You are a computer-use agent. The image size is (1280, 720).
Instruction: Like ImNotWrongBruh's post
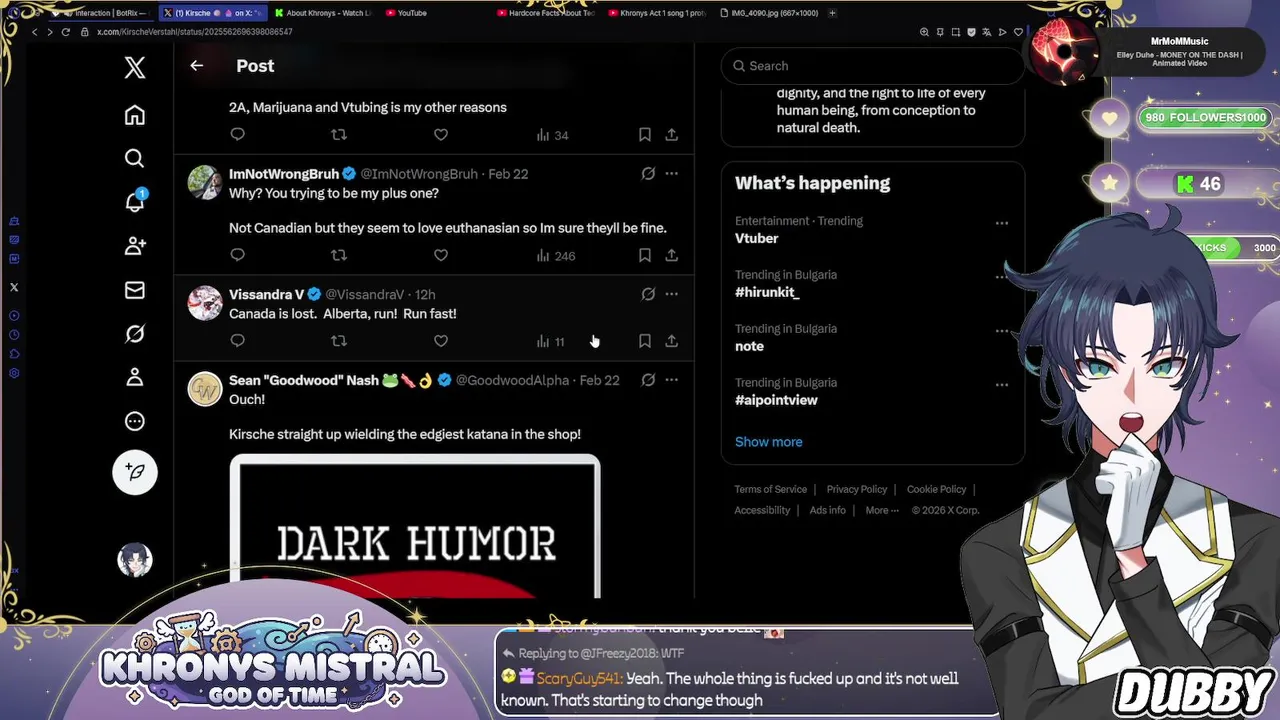tap(441, 255)
